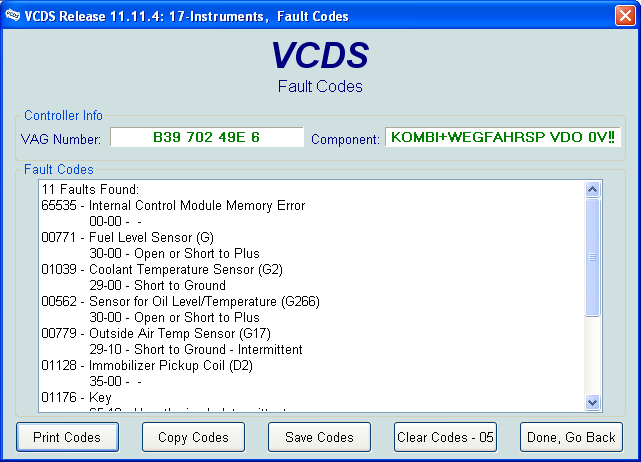Click the '00-00 - -' detail line
Image resolution: width=641 pixels, height=462 pixels.
[115, 222]
